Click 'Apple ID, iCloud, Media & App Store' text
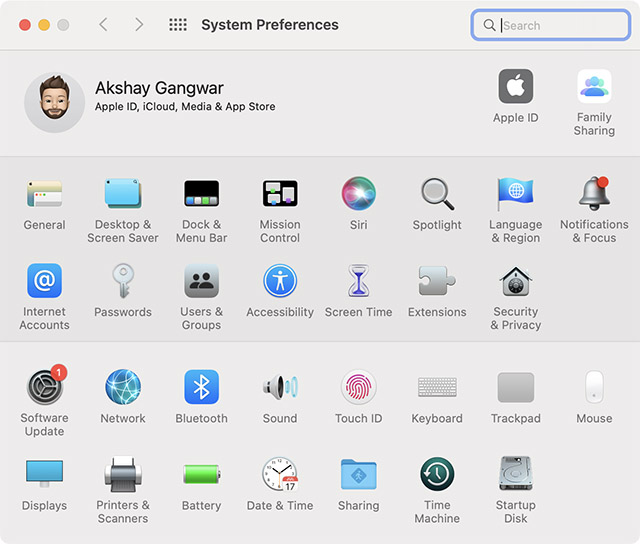 pos(185,107)
